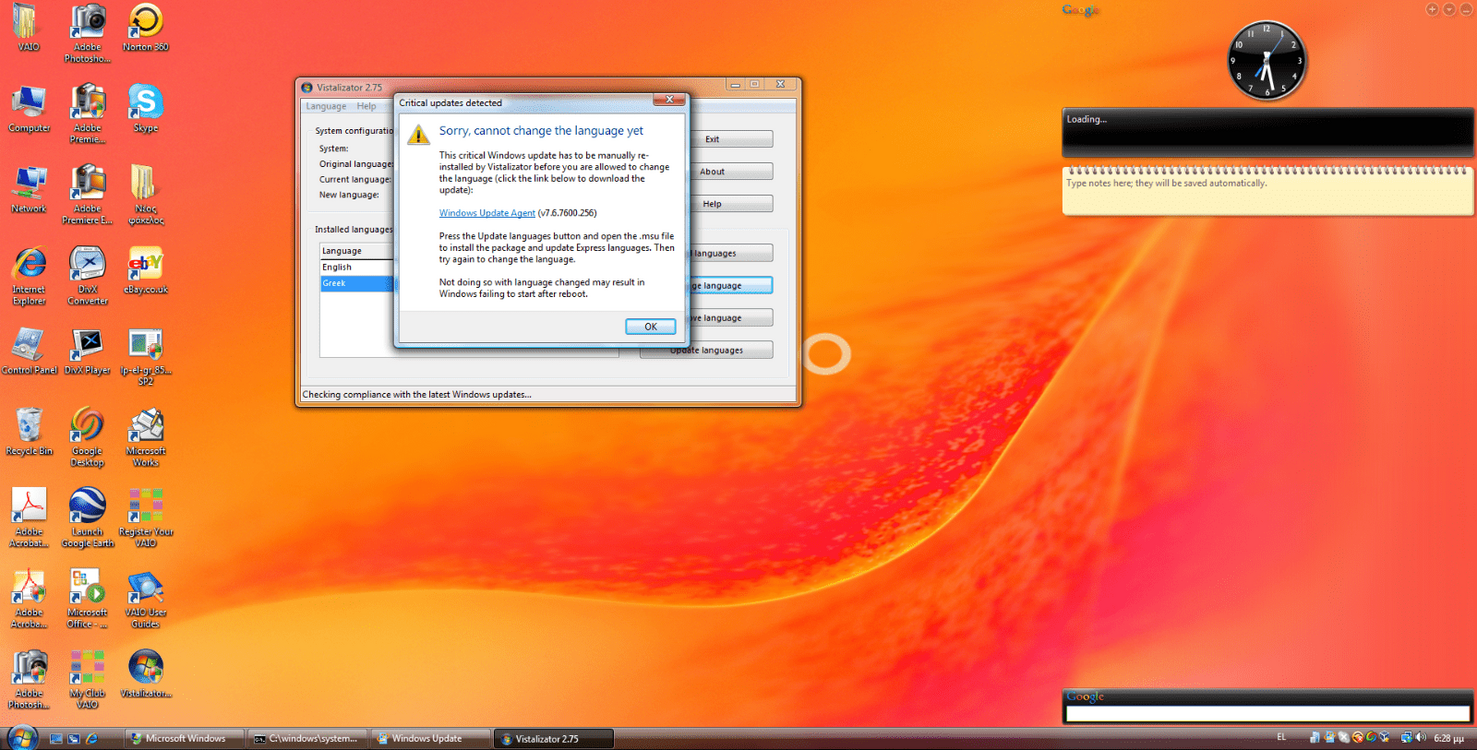Click OK in the critical updates dialog
The width and height of the screenshot is (1477, 750).
tap(650, 327)
